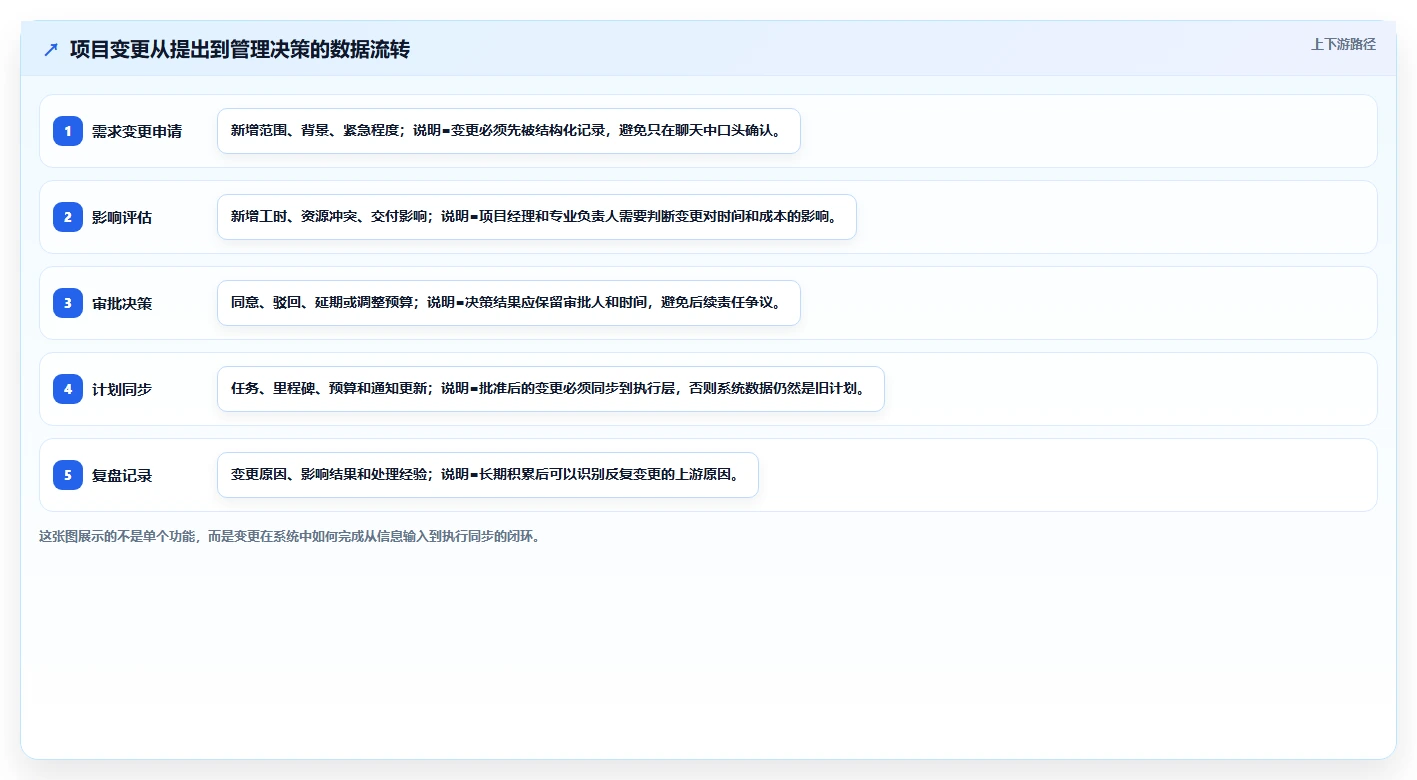Click the arrow icon beside the title

[51, 49]
